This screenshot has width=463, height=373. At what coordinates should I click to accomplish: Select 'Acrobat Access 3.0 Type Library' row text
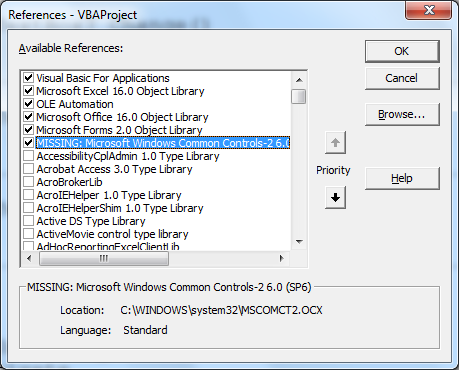(x=114, y=169)
